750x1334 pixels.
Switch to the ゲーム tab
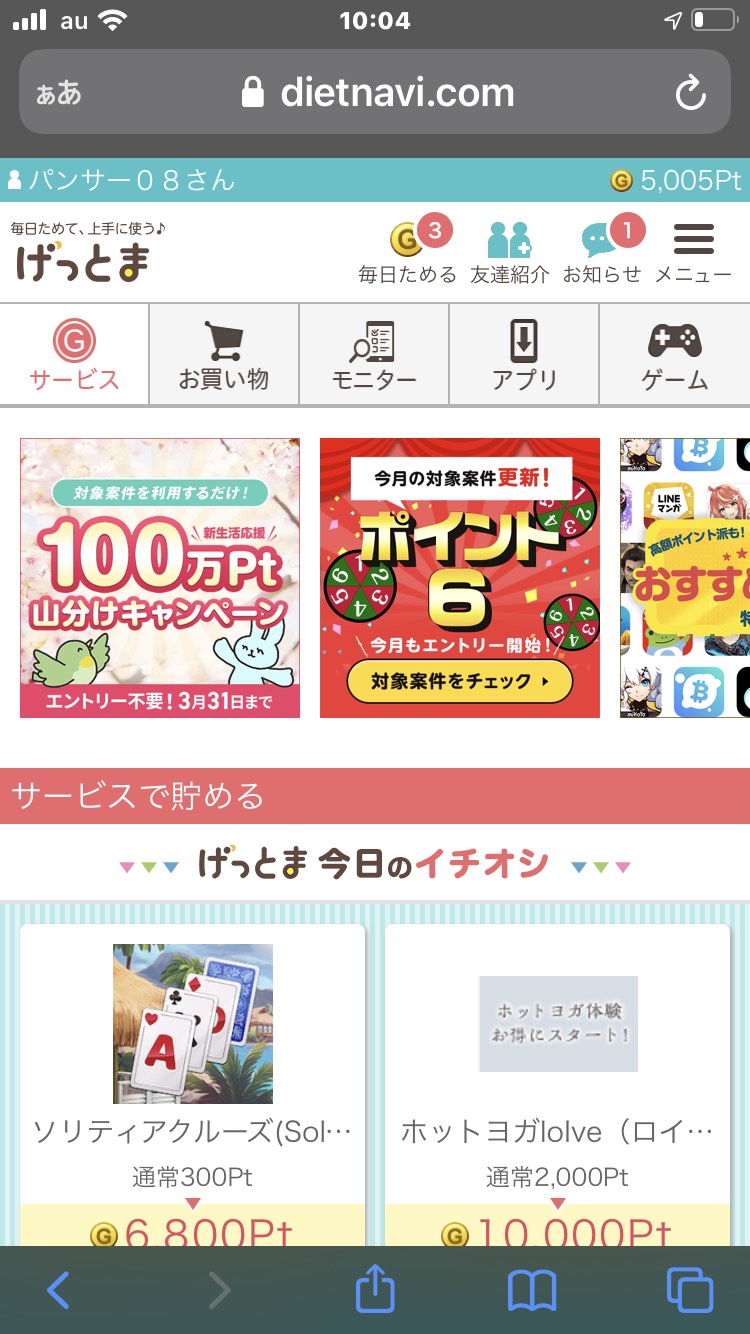[x=675, y=355]
